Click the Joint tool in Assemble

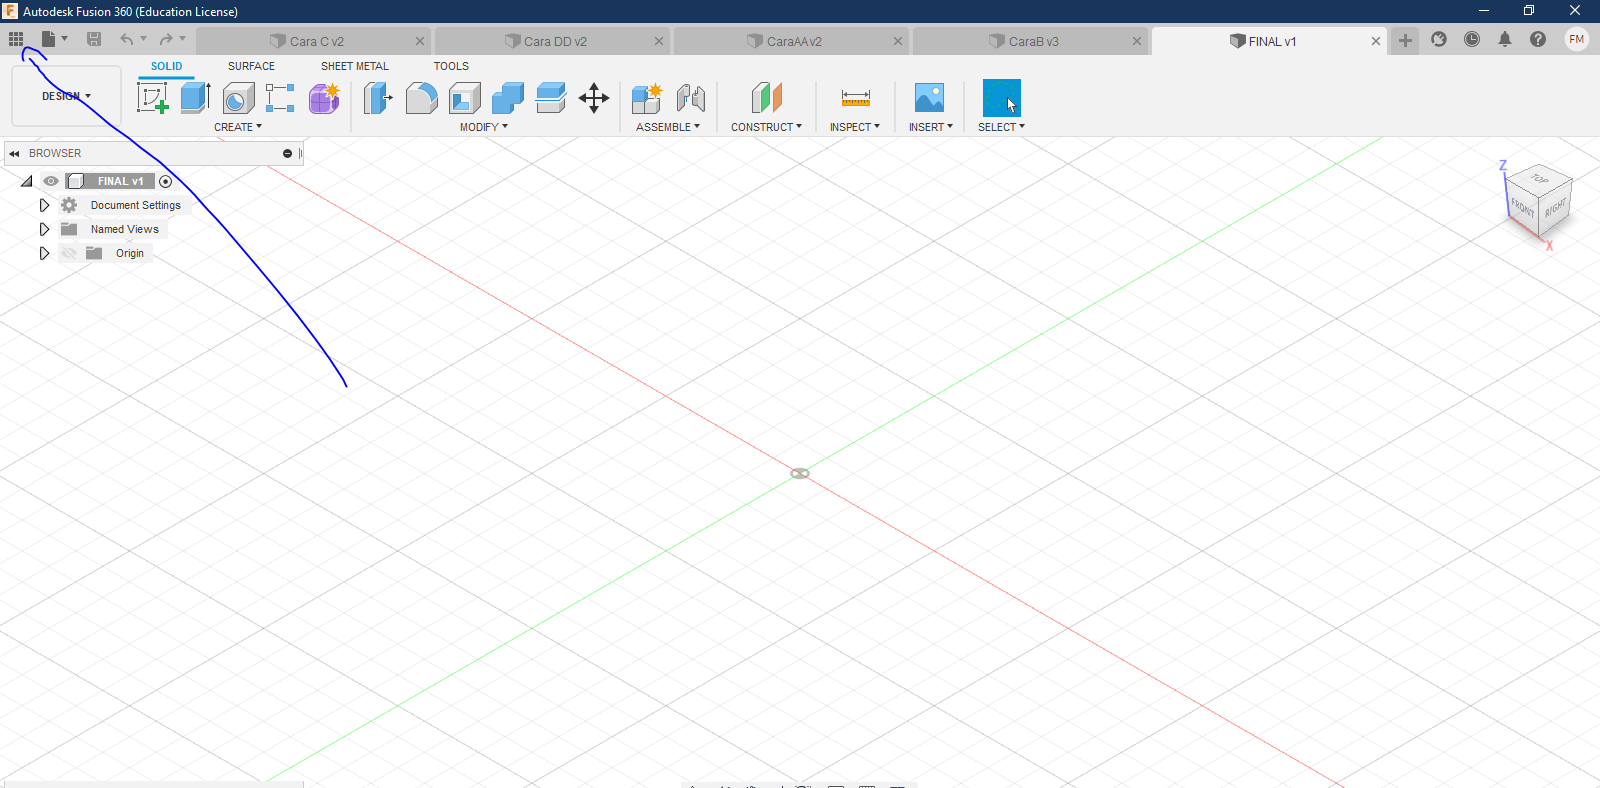[690, 98]
